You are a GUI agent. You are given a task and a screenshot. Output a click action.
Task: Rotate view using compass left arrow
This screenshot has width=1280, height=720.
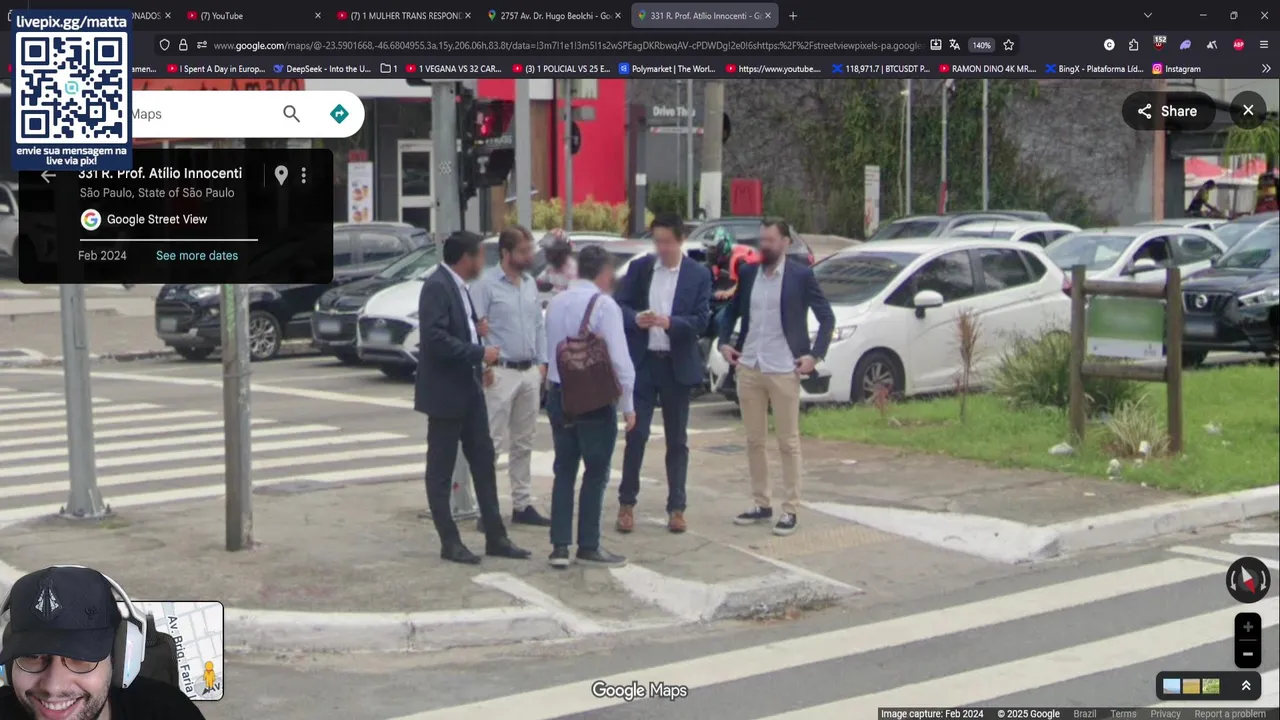(1233, 580)
